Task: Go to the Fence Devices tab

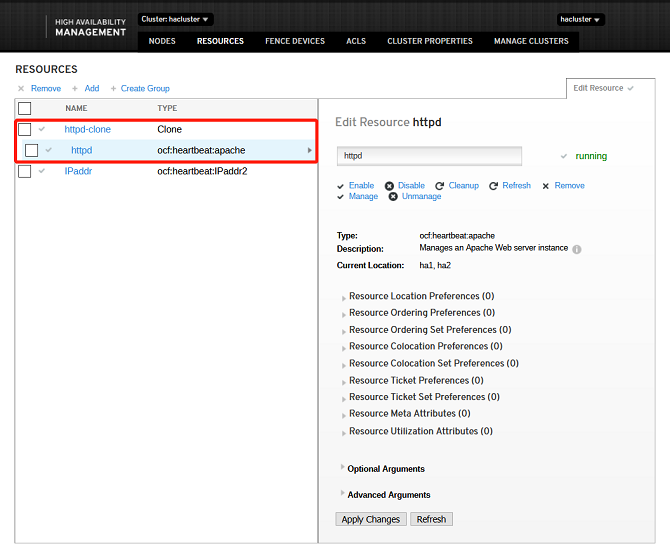Action: tap(295, 41)
